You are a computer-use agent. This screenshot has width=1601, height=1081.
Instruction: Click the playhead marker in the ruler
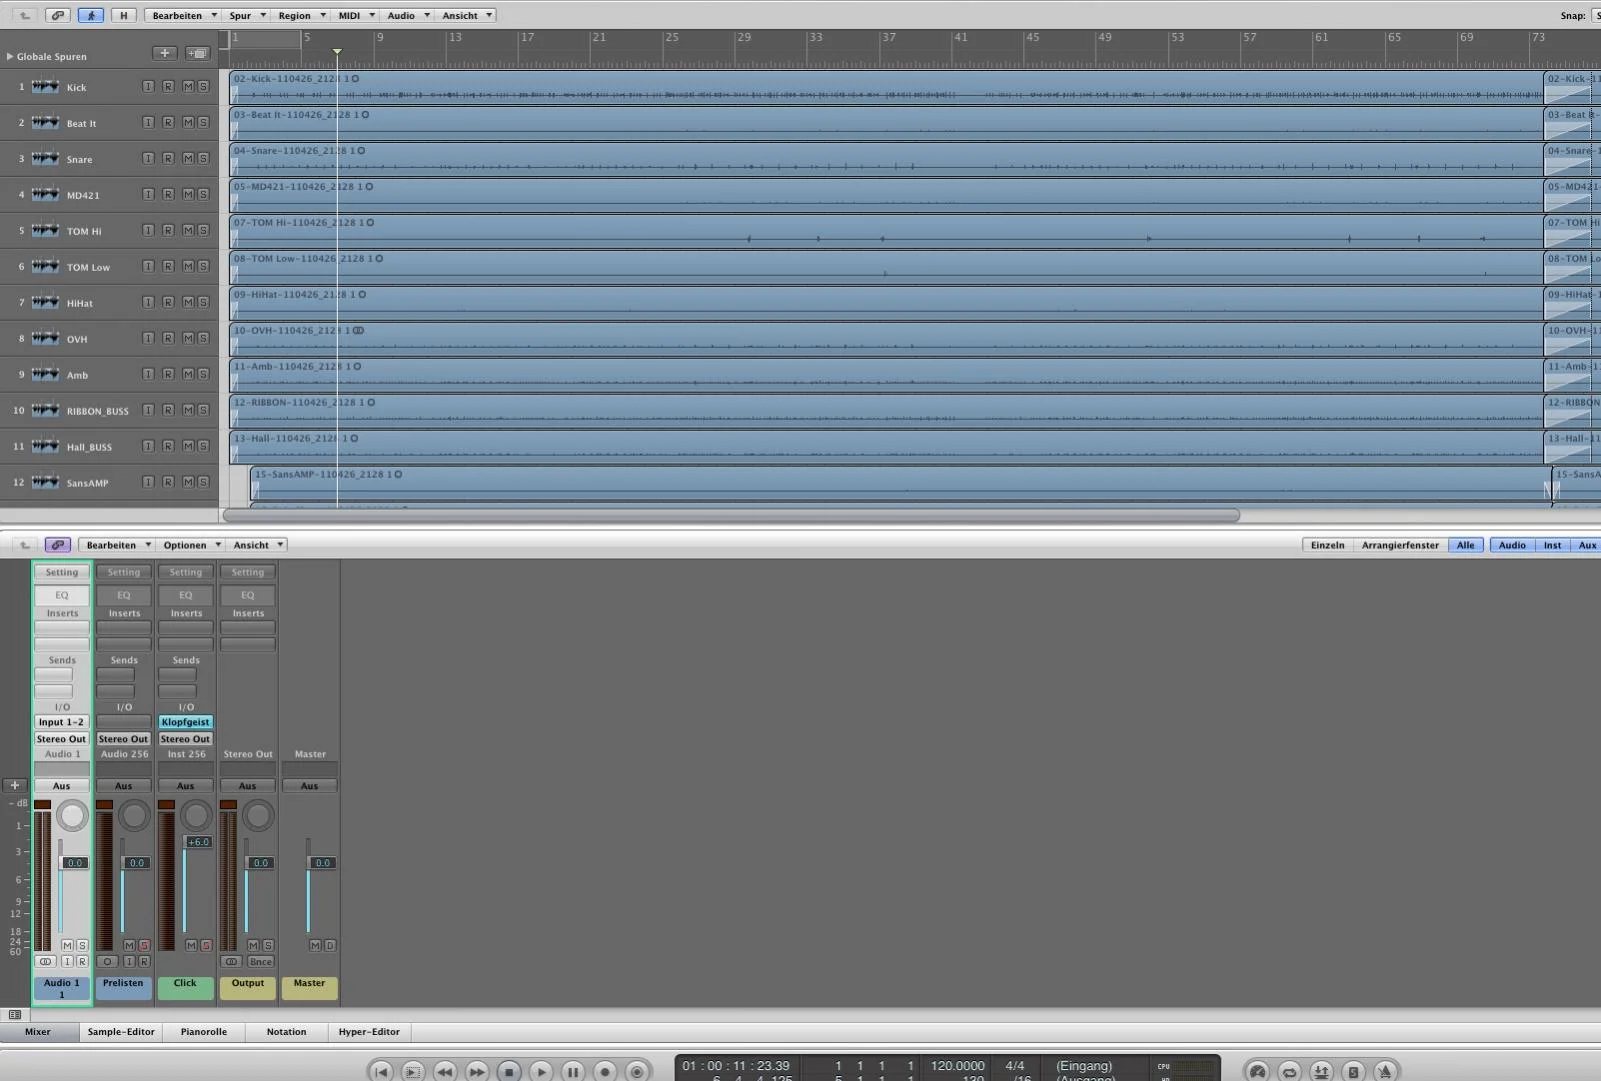(x=337, y=51)
